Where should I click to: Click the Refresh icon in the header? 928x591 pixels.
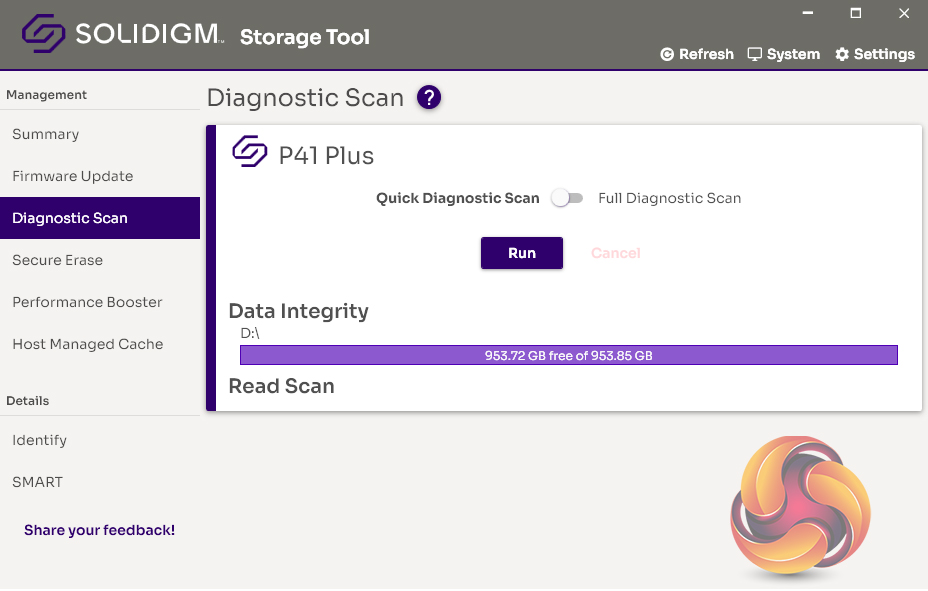[667, 55]
